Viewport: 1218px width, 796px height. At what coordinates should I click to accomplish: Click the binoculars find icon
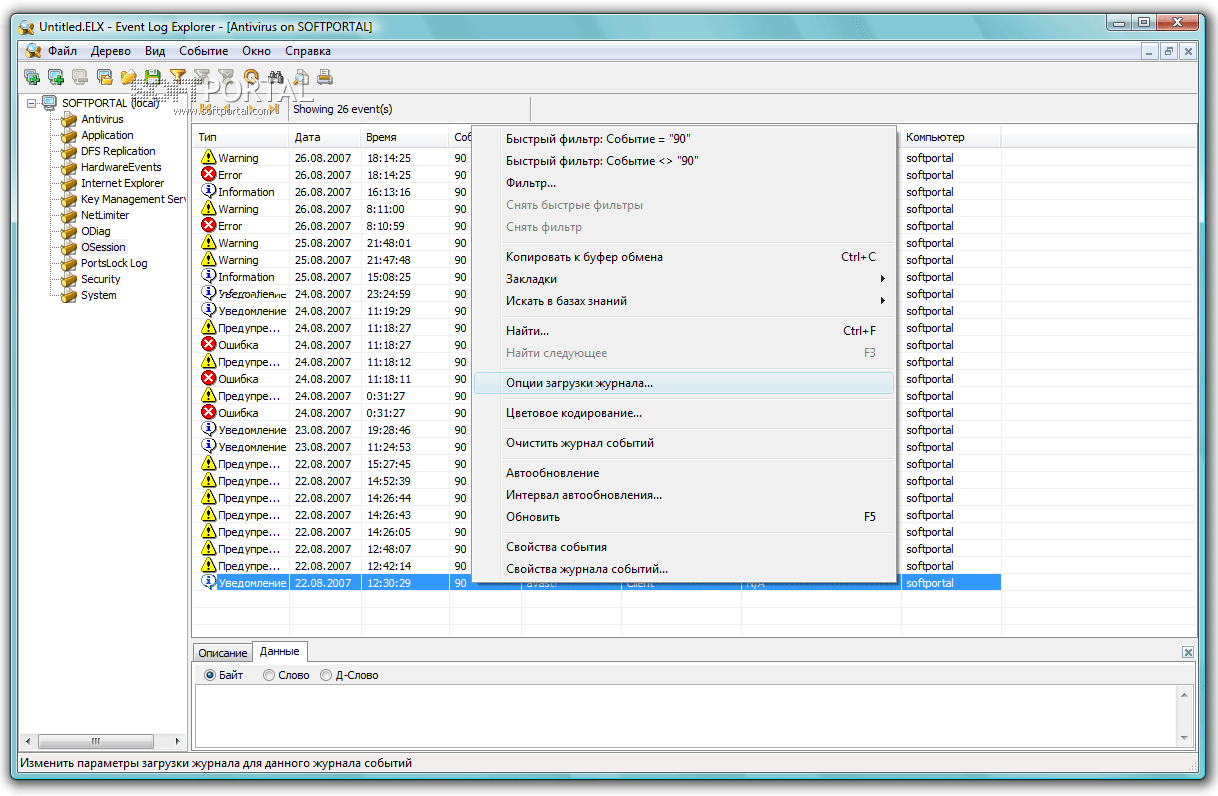pos(275,76)
